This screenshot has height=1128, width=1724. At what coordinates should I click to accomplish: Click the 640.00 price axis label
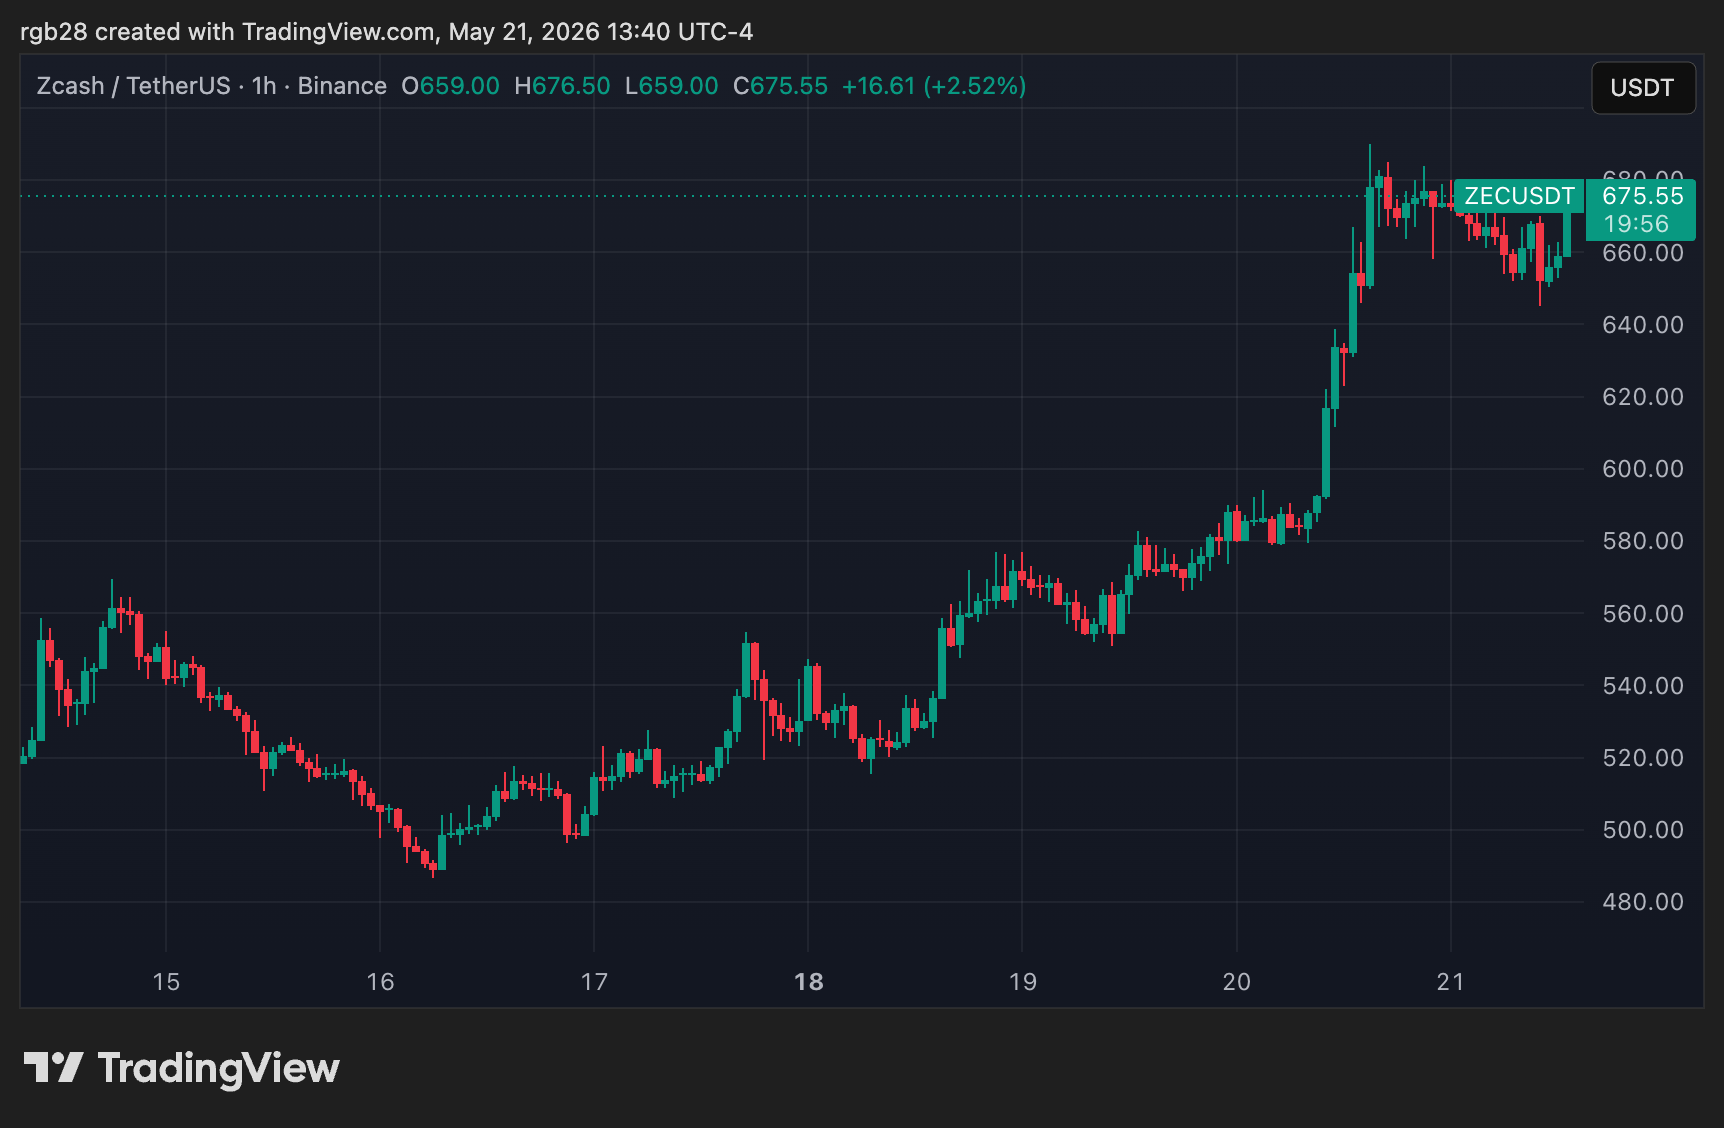click(x=1642, y=325)
